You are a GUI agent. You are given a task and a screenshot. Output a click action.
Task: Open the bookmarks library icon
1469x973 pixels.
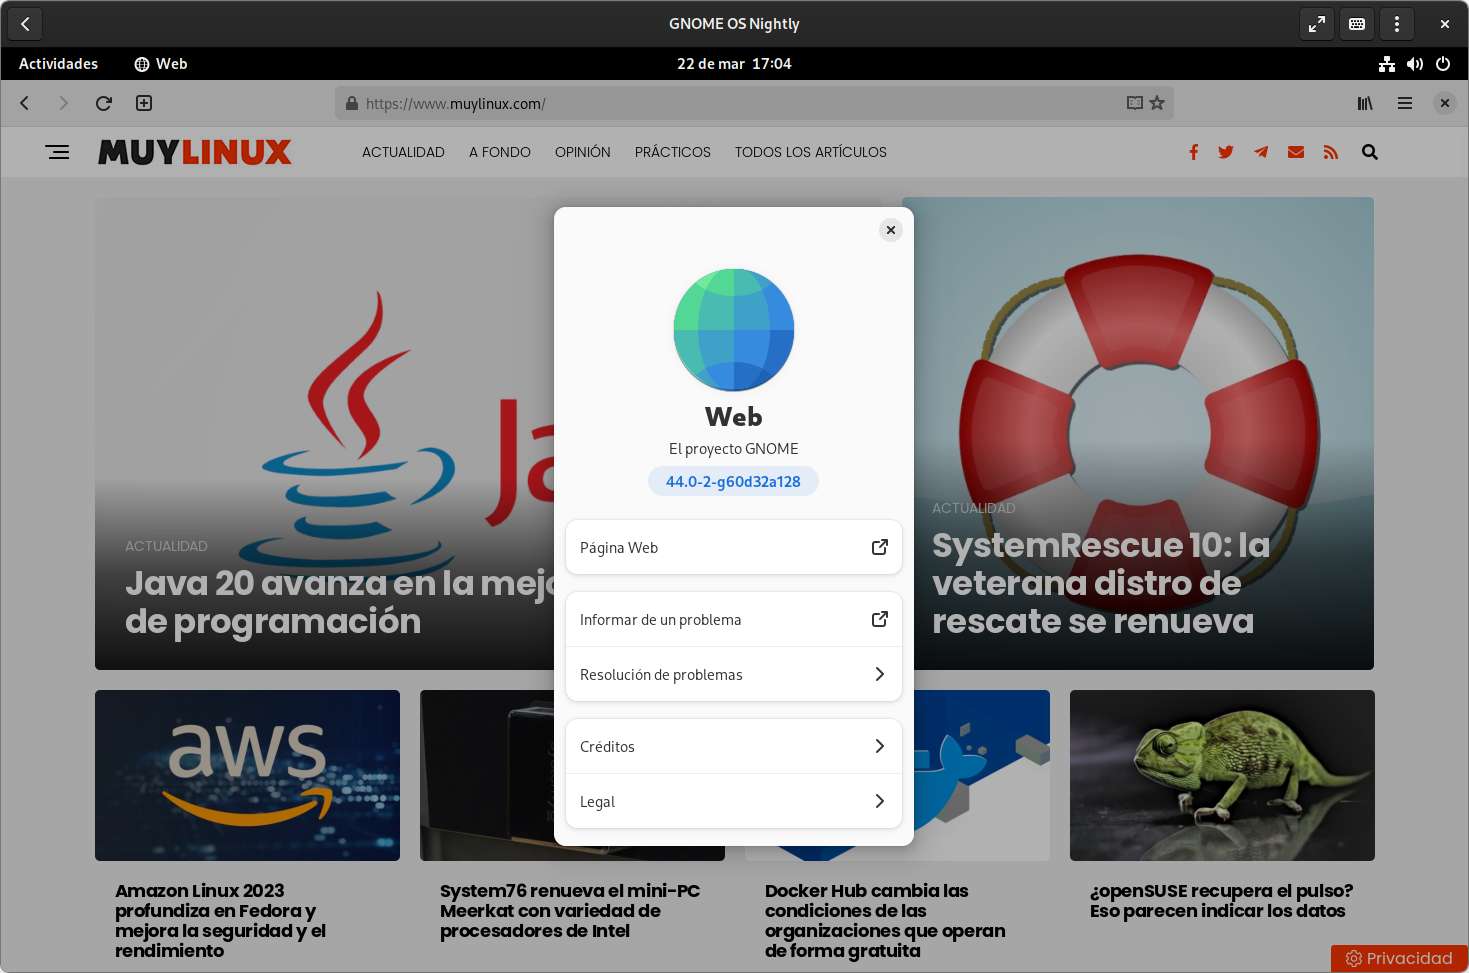point(1365,103)
